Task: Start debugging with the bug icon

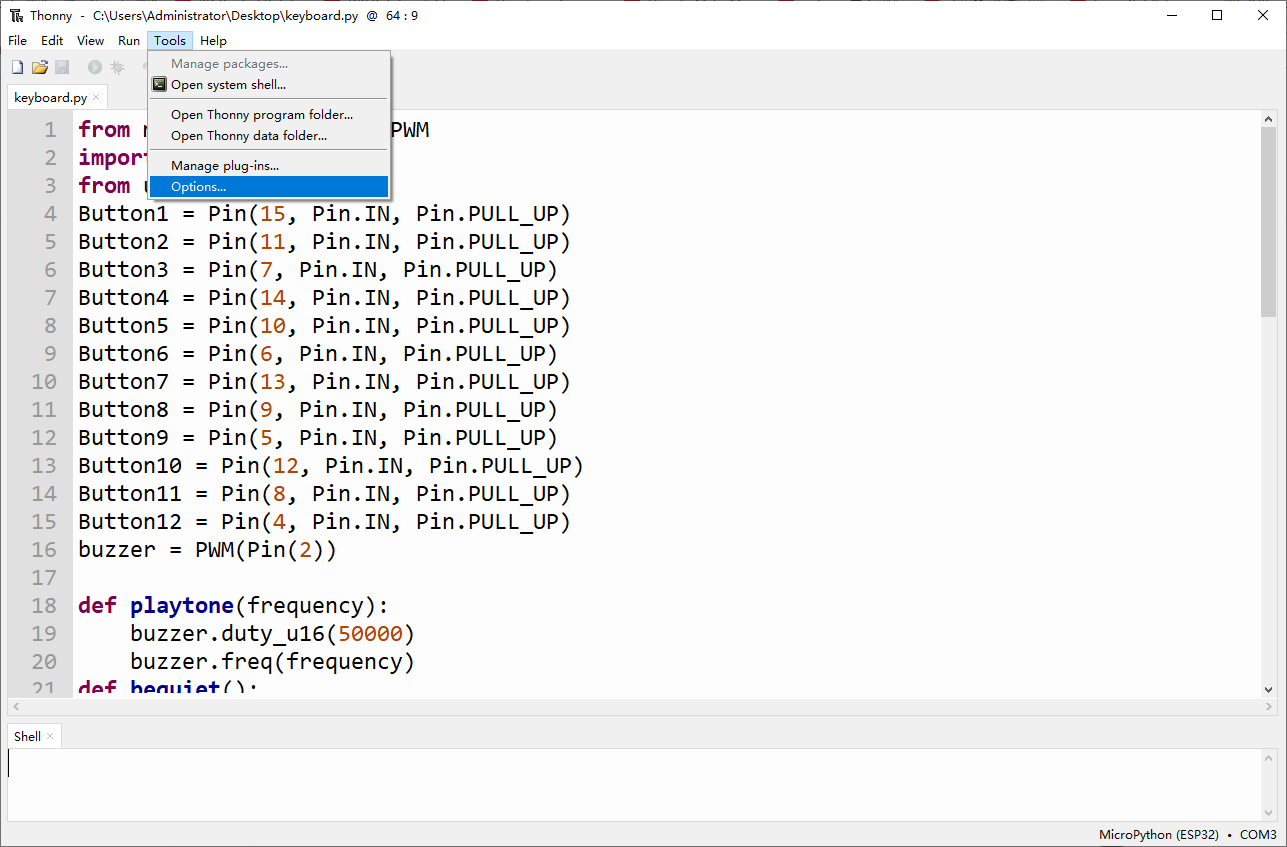Action: 117,67
